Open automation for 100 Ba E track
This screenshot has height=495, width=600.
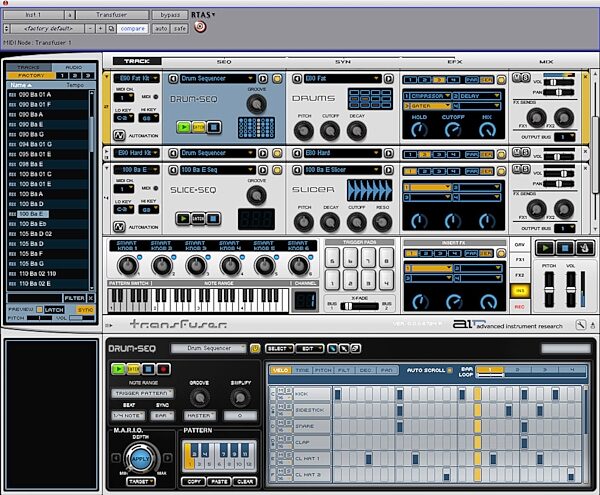click(x=119, y=227)
